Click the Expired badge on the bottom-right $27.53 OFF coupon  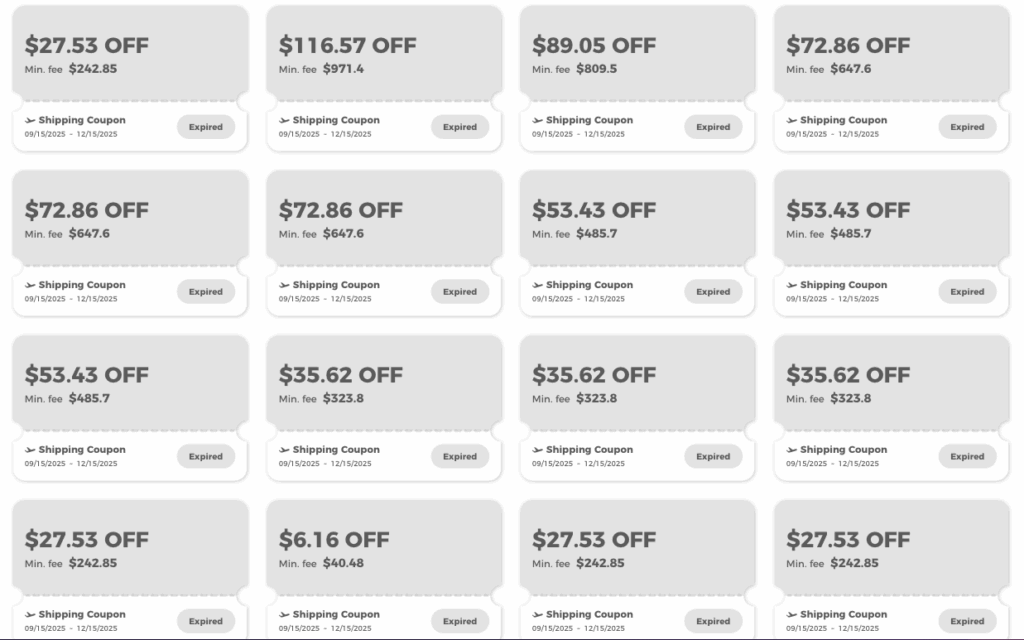point(967,620)
